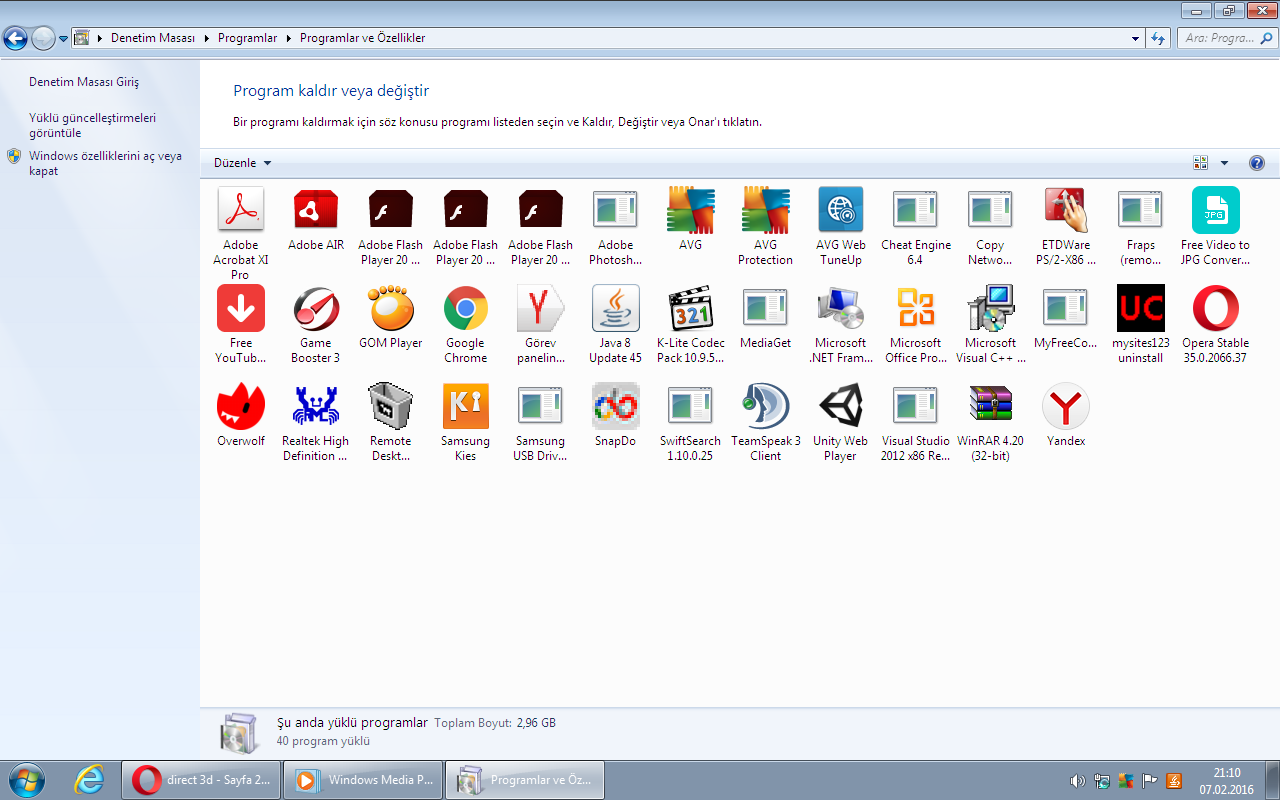Open Yüklü güncelleştirmeleri görüntüle link
This screenshot has width=1280, height=800.
(x=92, y=125)
